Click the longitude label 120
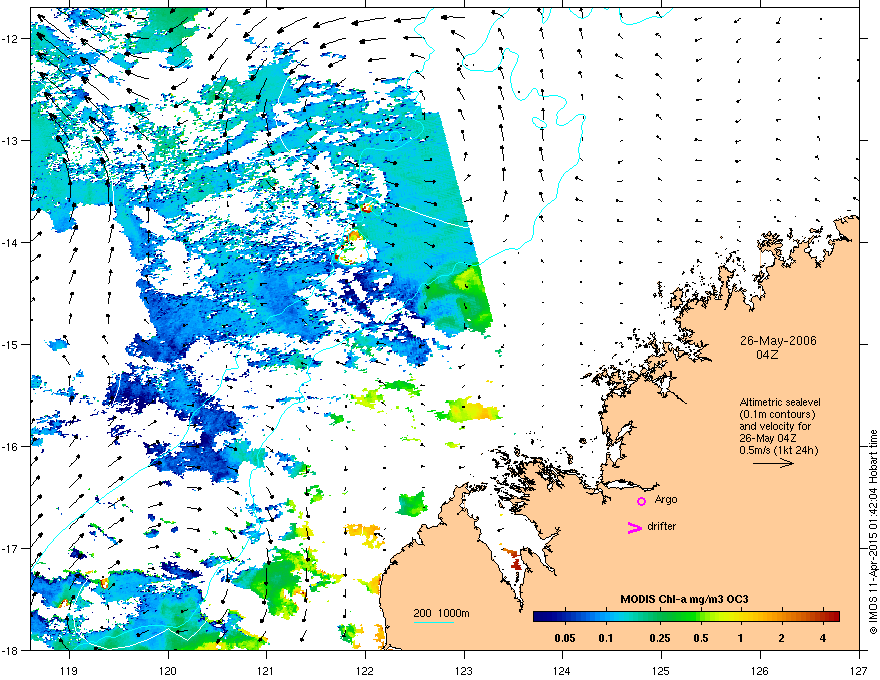The image size is (880, 680). [168, 670]
